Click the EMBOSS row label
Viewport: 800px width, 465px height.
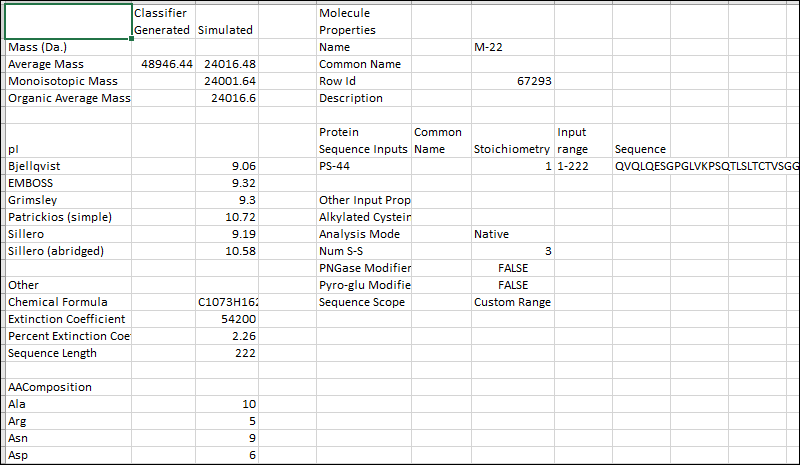[68, 183]
